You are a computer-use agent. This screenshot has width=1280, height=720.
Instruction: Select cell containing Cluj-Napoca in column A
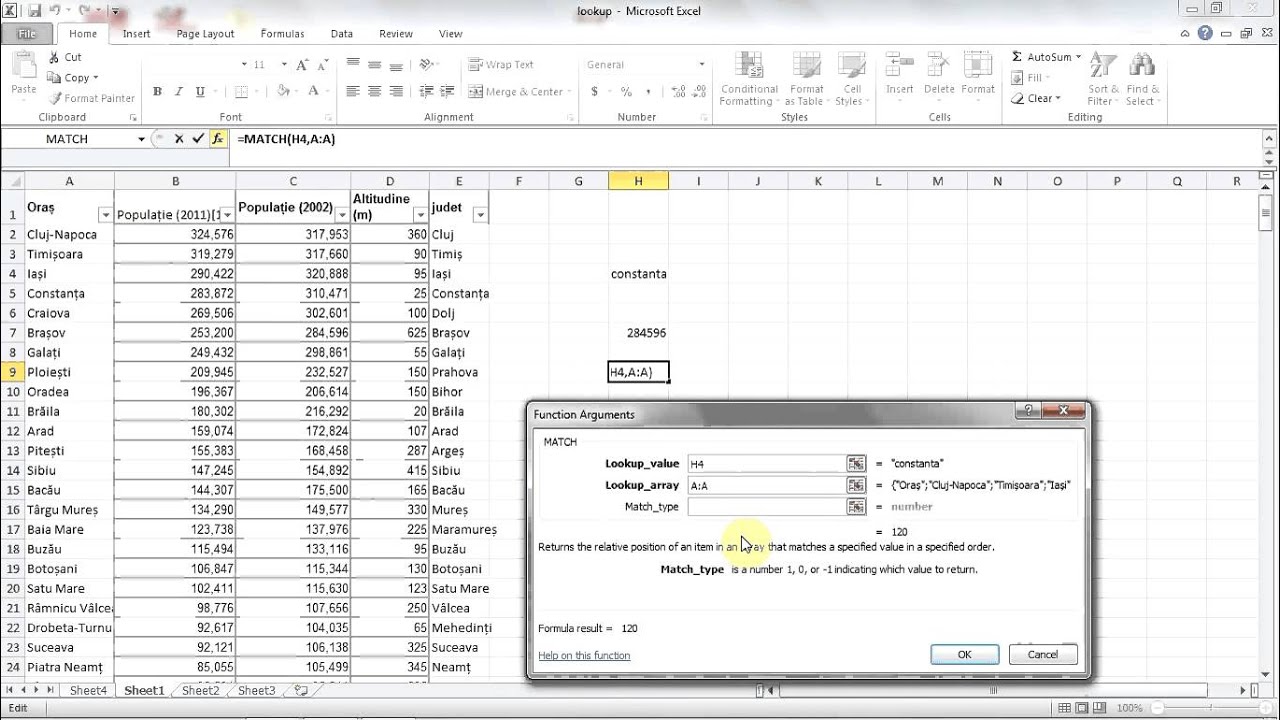pyautogui.click(x=69, y=234)
